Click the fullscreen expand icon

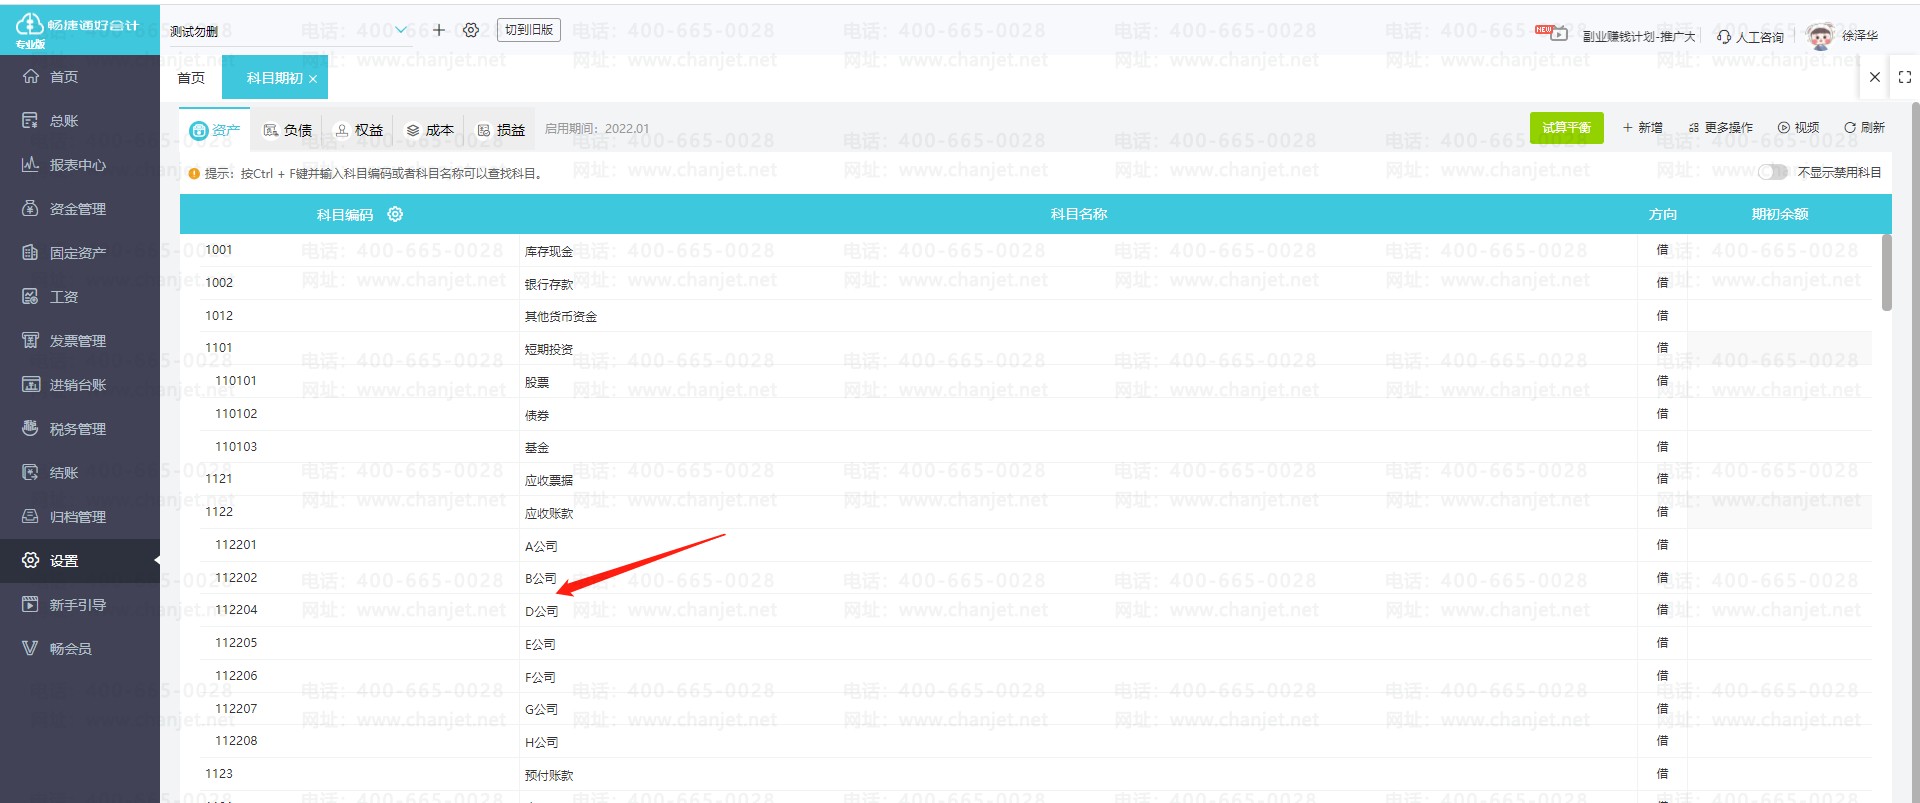pos(1905,77)
